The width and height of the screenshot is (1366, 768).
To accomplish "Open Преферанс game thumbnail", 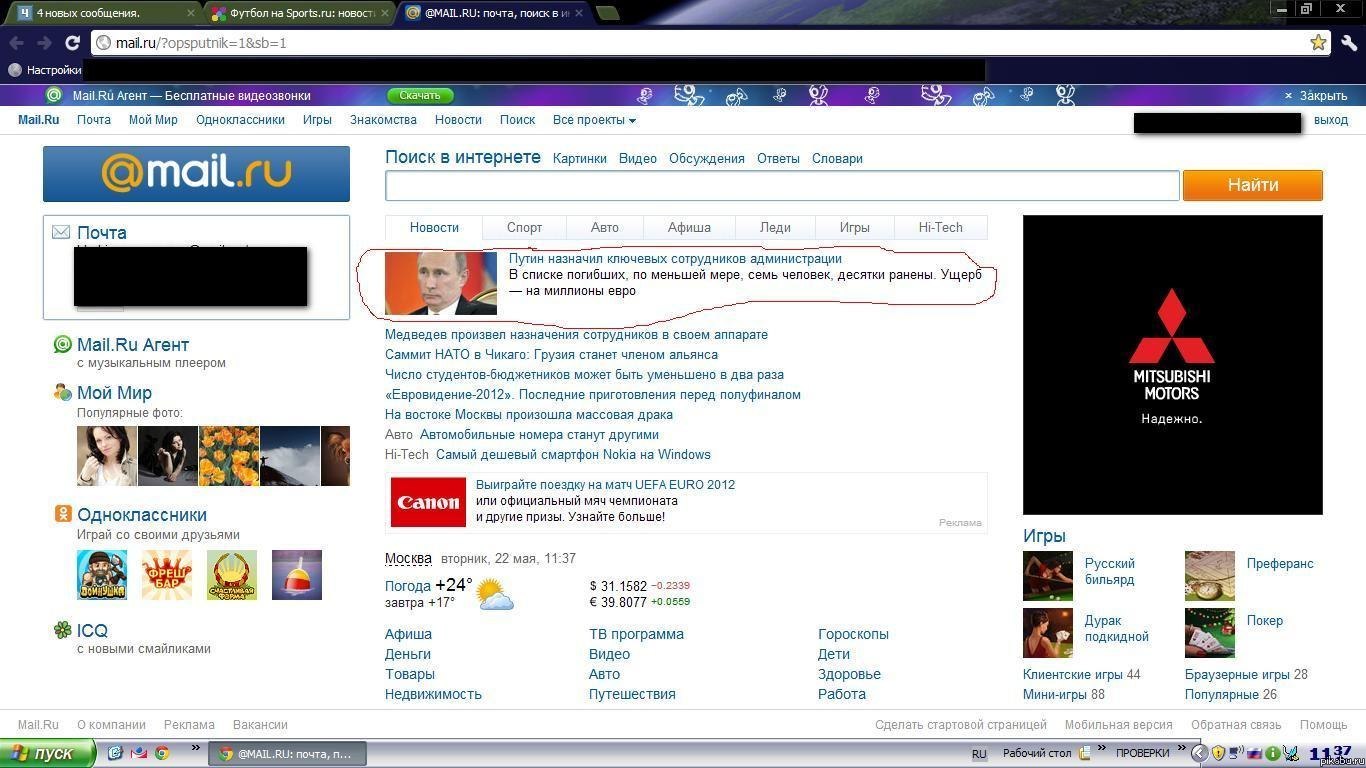I will tap(1210, 576).
